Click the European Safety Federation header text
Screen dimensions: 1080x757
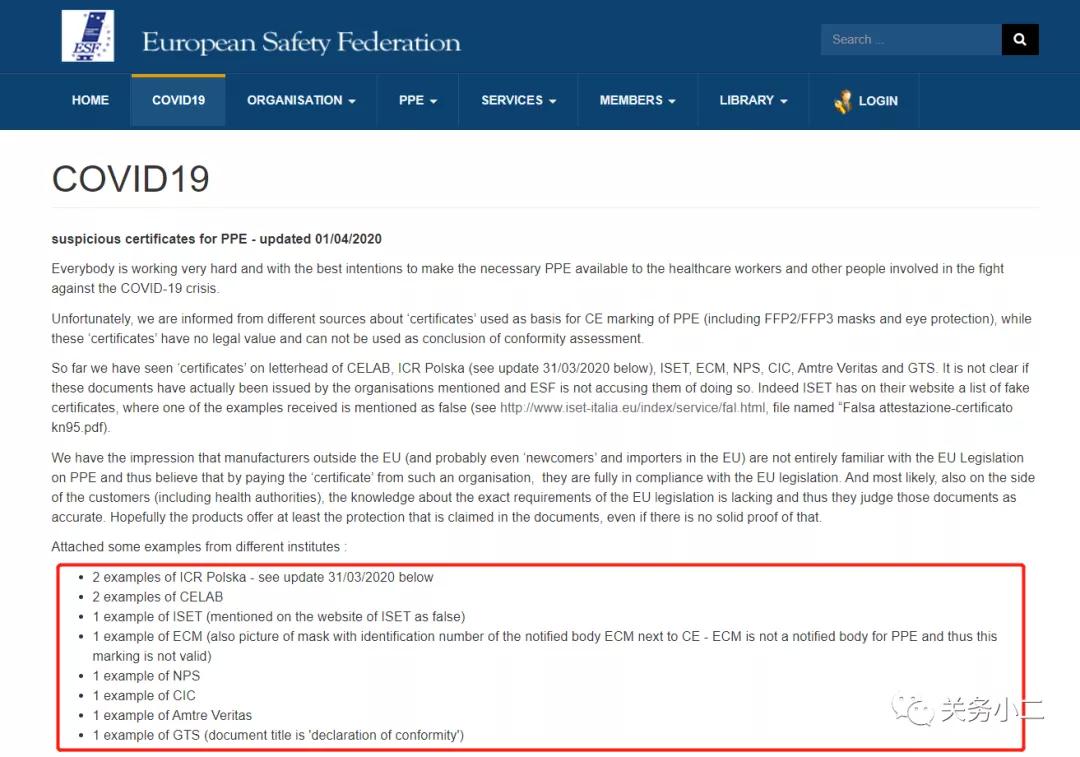tap(302, 40)
